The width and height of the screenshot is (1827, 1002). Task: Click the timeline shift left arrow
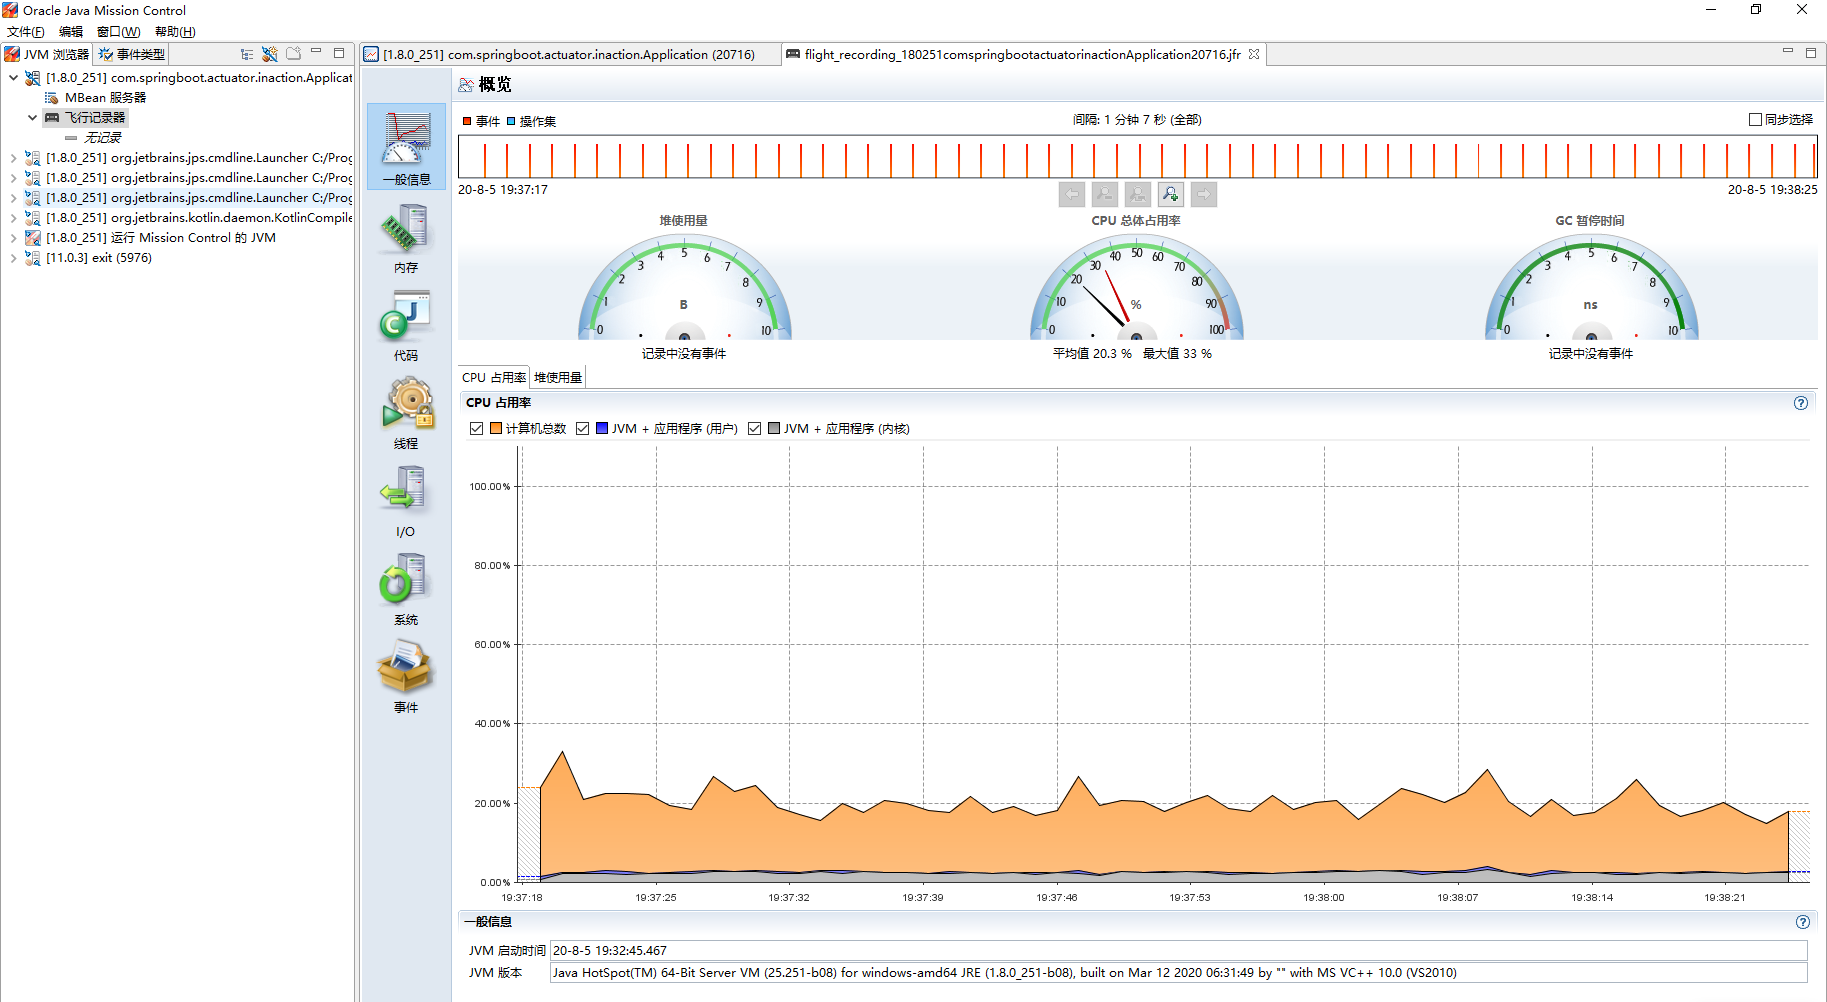pos(1072,194)
